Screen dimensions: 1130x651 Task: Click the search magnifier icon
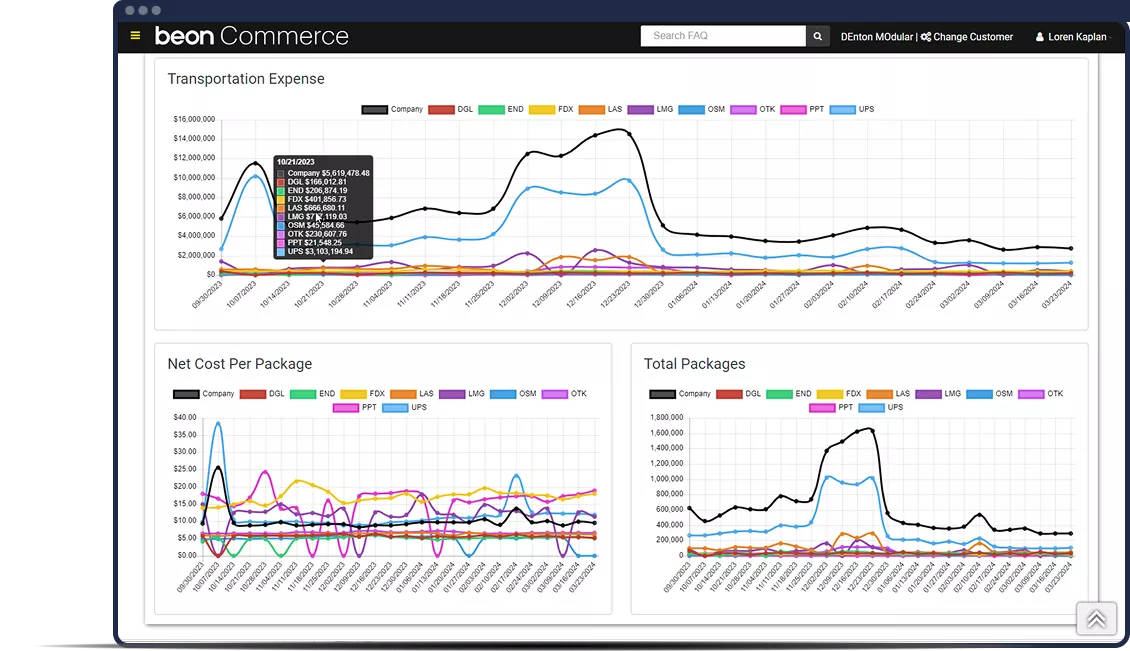coord(818,36)
